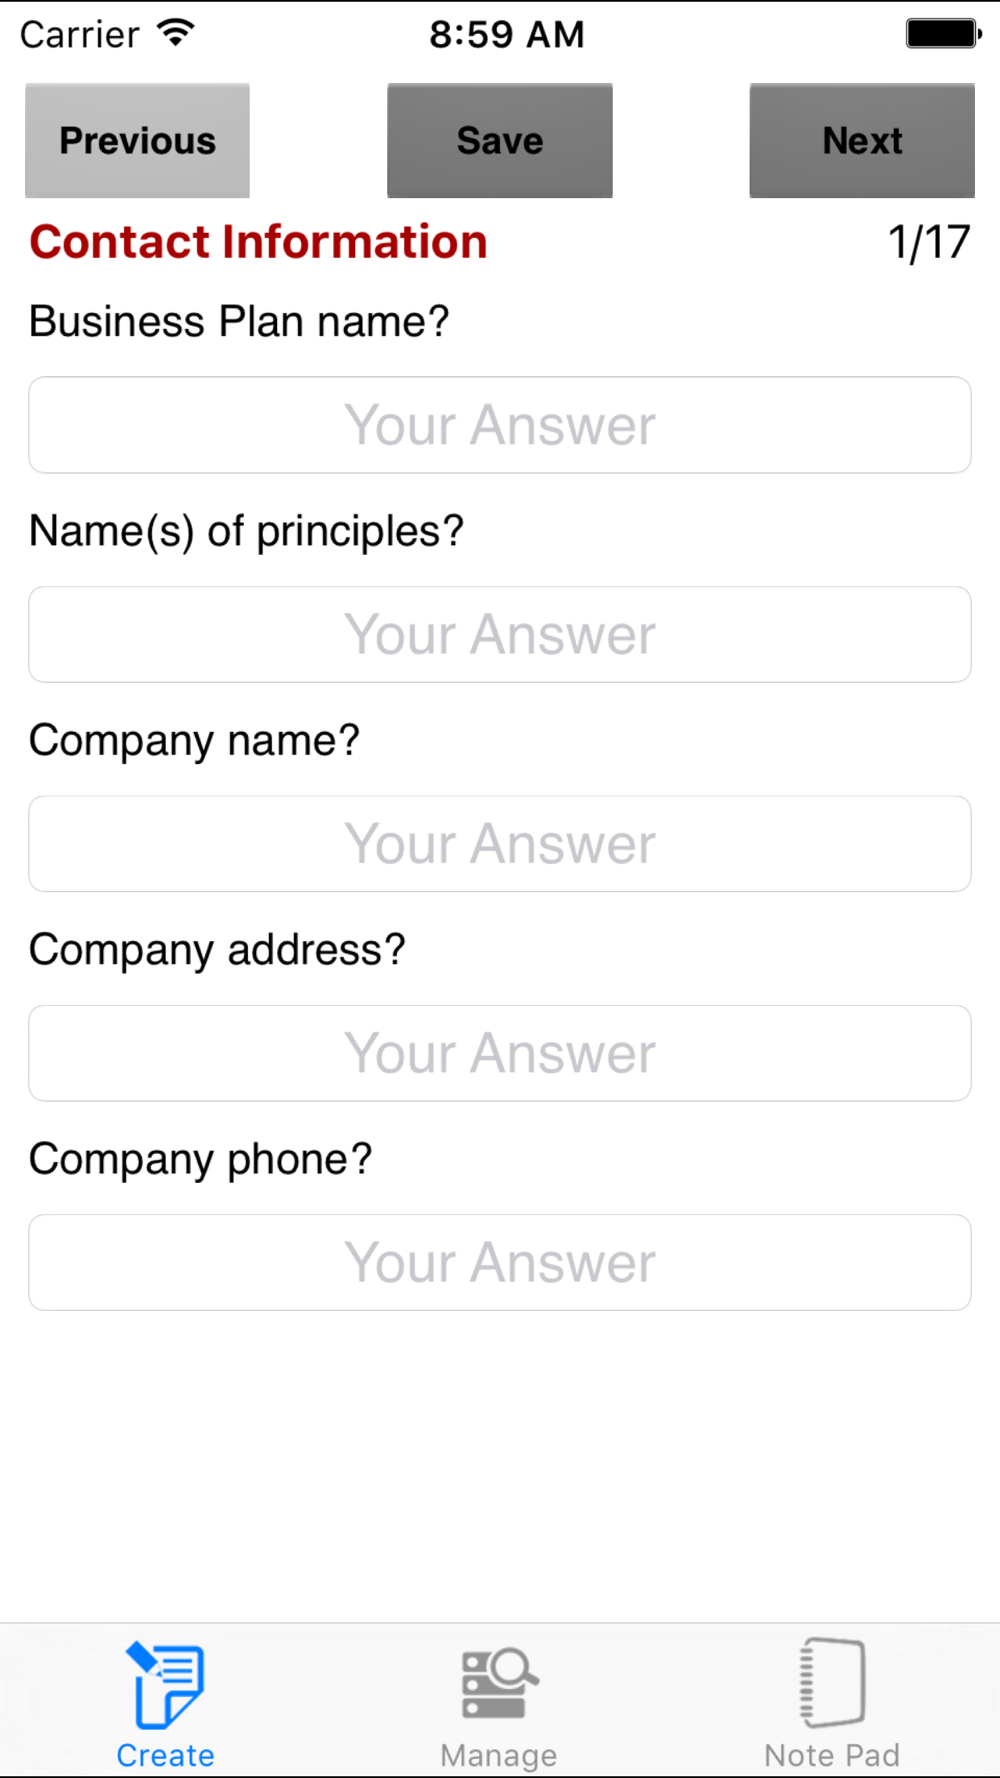The width and height of the screenshot is (1000, 1778).
Task: Select the Manage tab label
Action: (x=499, y=1755)
